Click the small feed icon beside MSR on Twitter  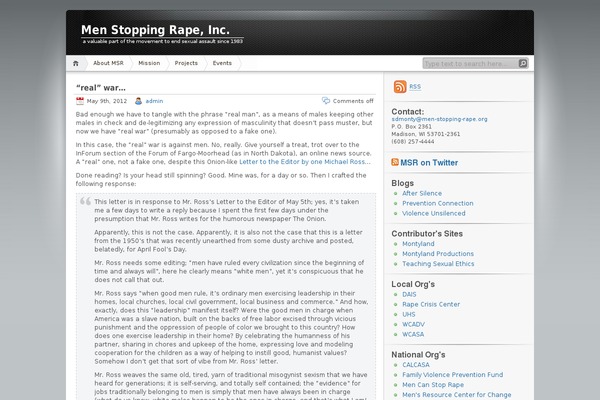click(x=395, y=162)
